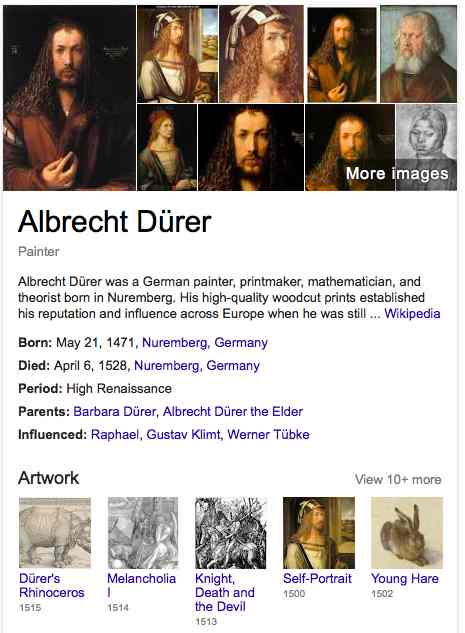The height and width of the screenshot is (633, 465).
Task: Open the large self-portrait main image
Action: pos(69,98)
